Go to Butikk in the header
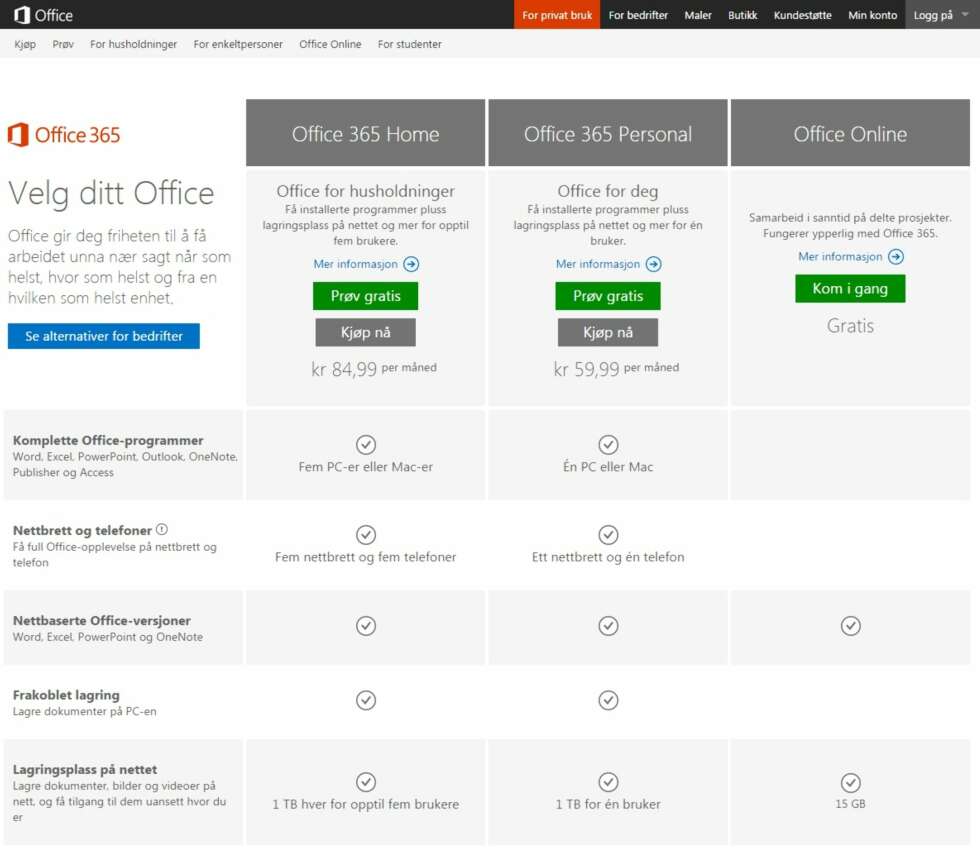980x855 pixels. coord(742,14)
